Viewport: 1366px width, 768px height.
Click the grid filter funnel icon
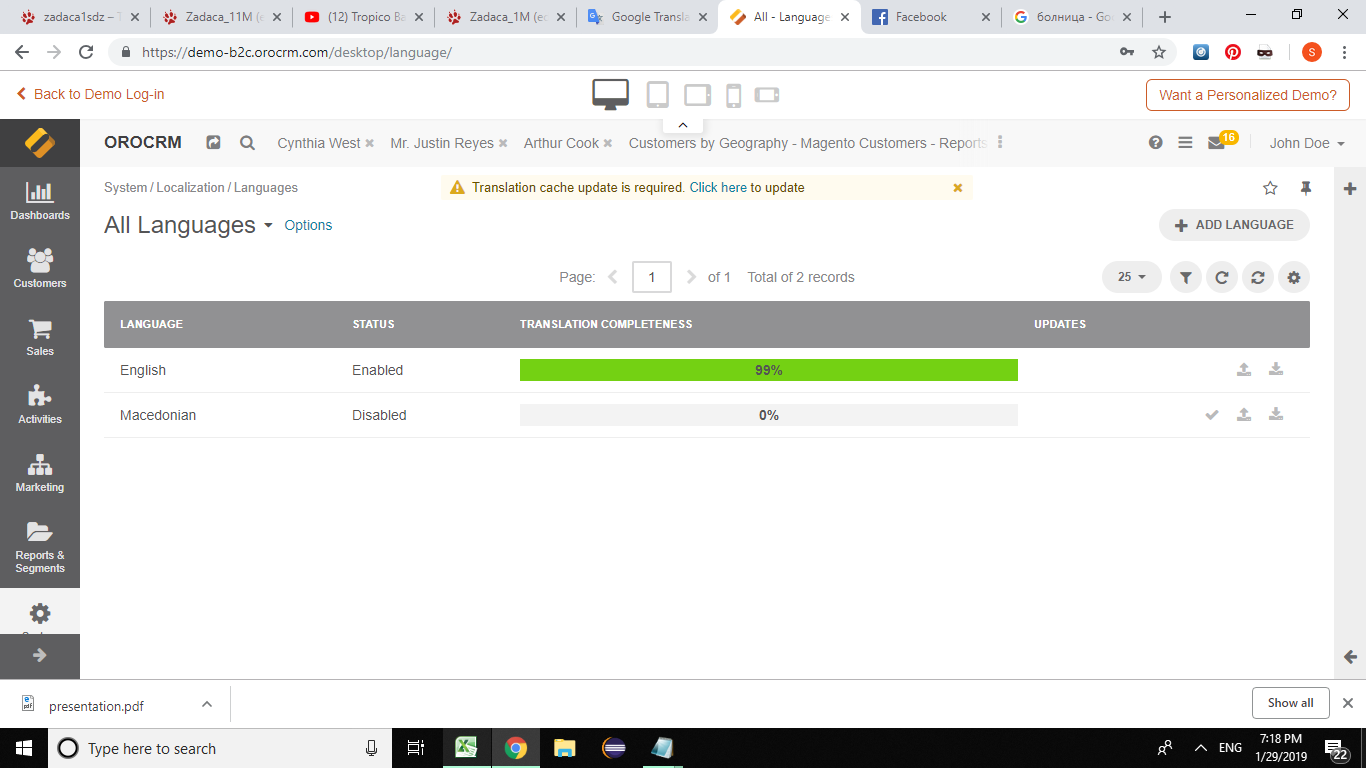pyautogui.click(x=1185, y=278)
